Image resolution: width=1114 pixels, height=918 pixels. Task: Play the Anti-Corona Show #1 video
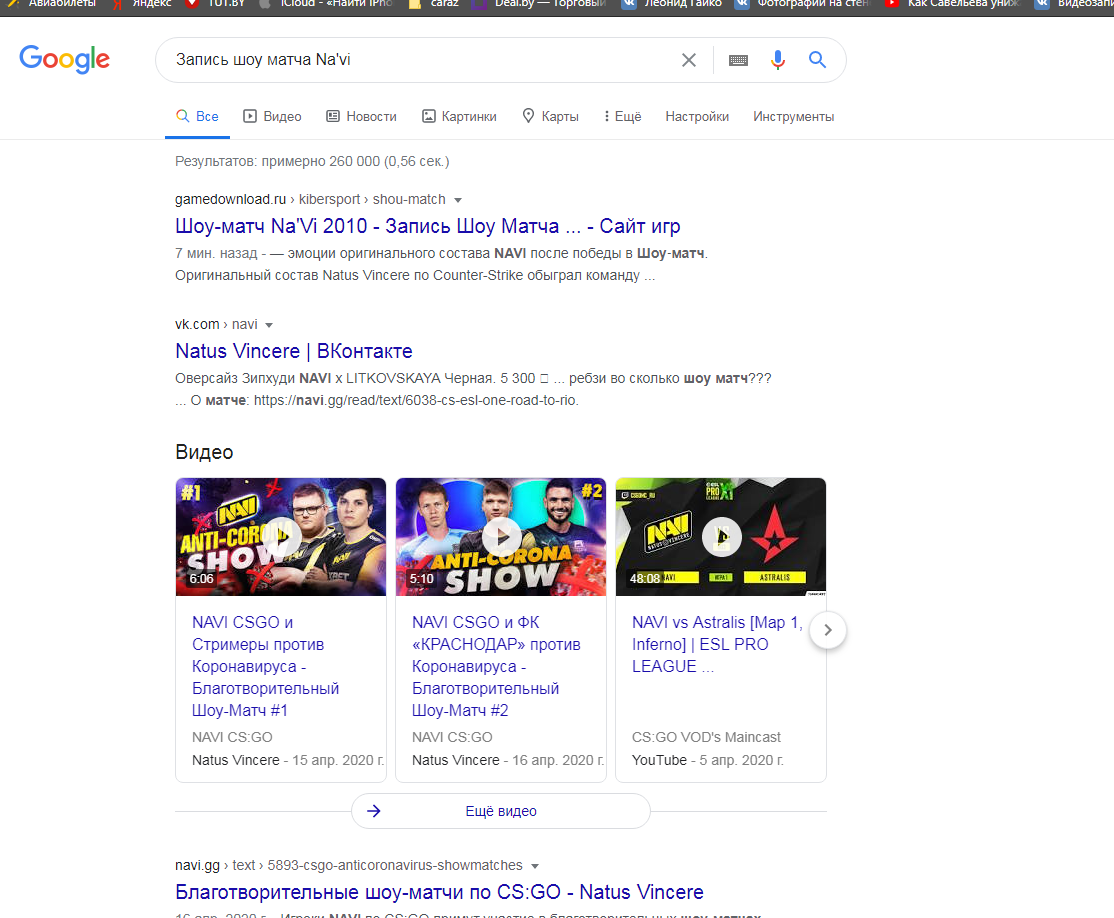pyautogui.click(x=281, y=537)
